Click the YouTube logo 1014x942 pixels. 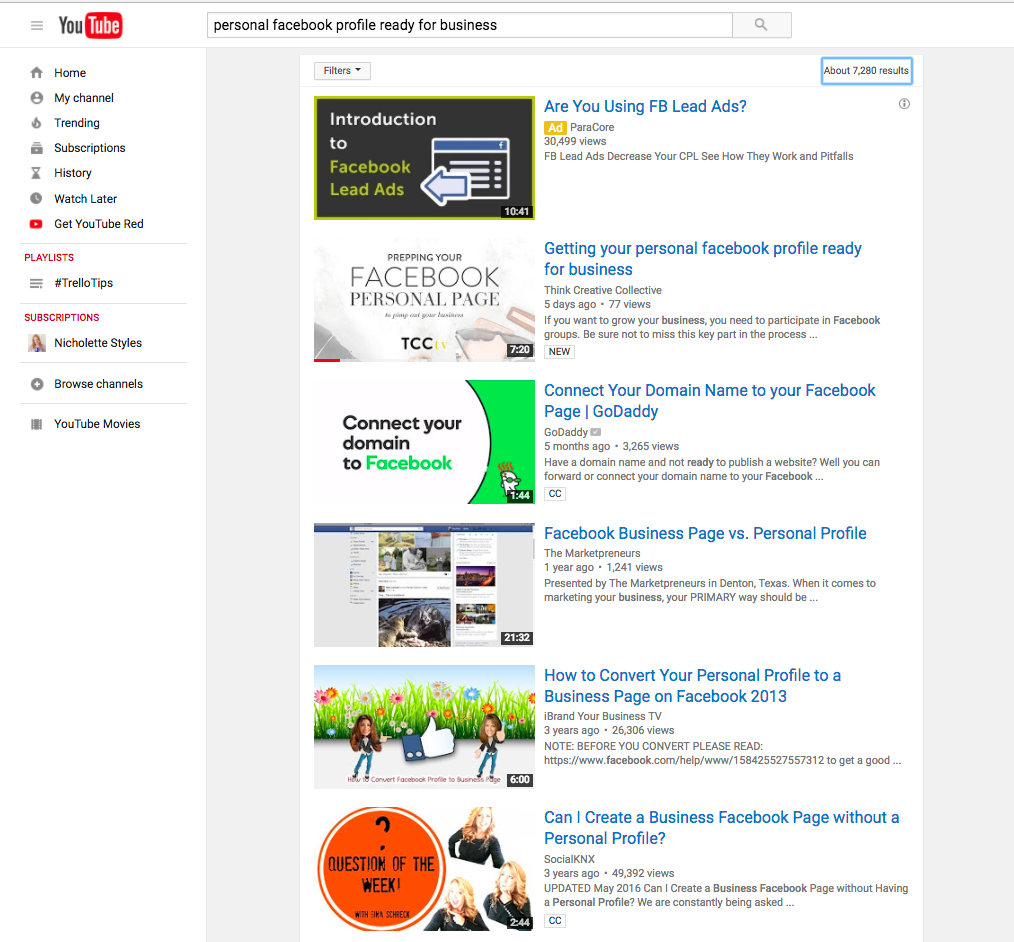[x=90, y=25]
